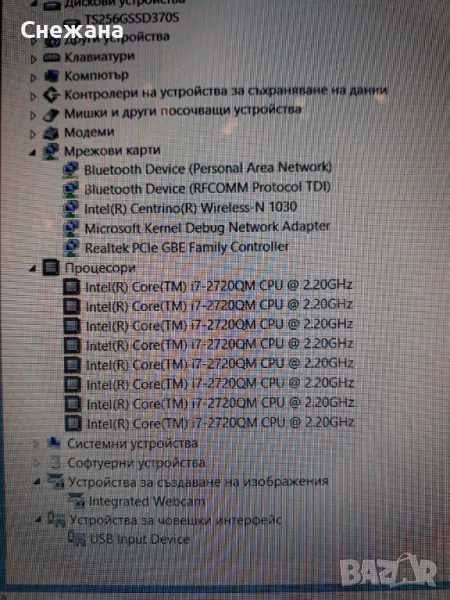Click the Integrated Webcam device icon

[76, 501]
